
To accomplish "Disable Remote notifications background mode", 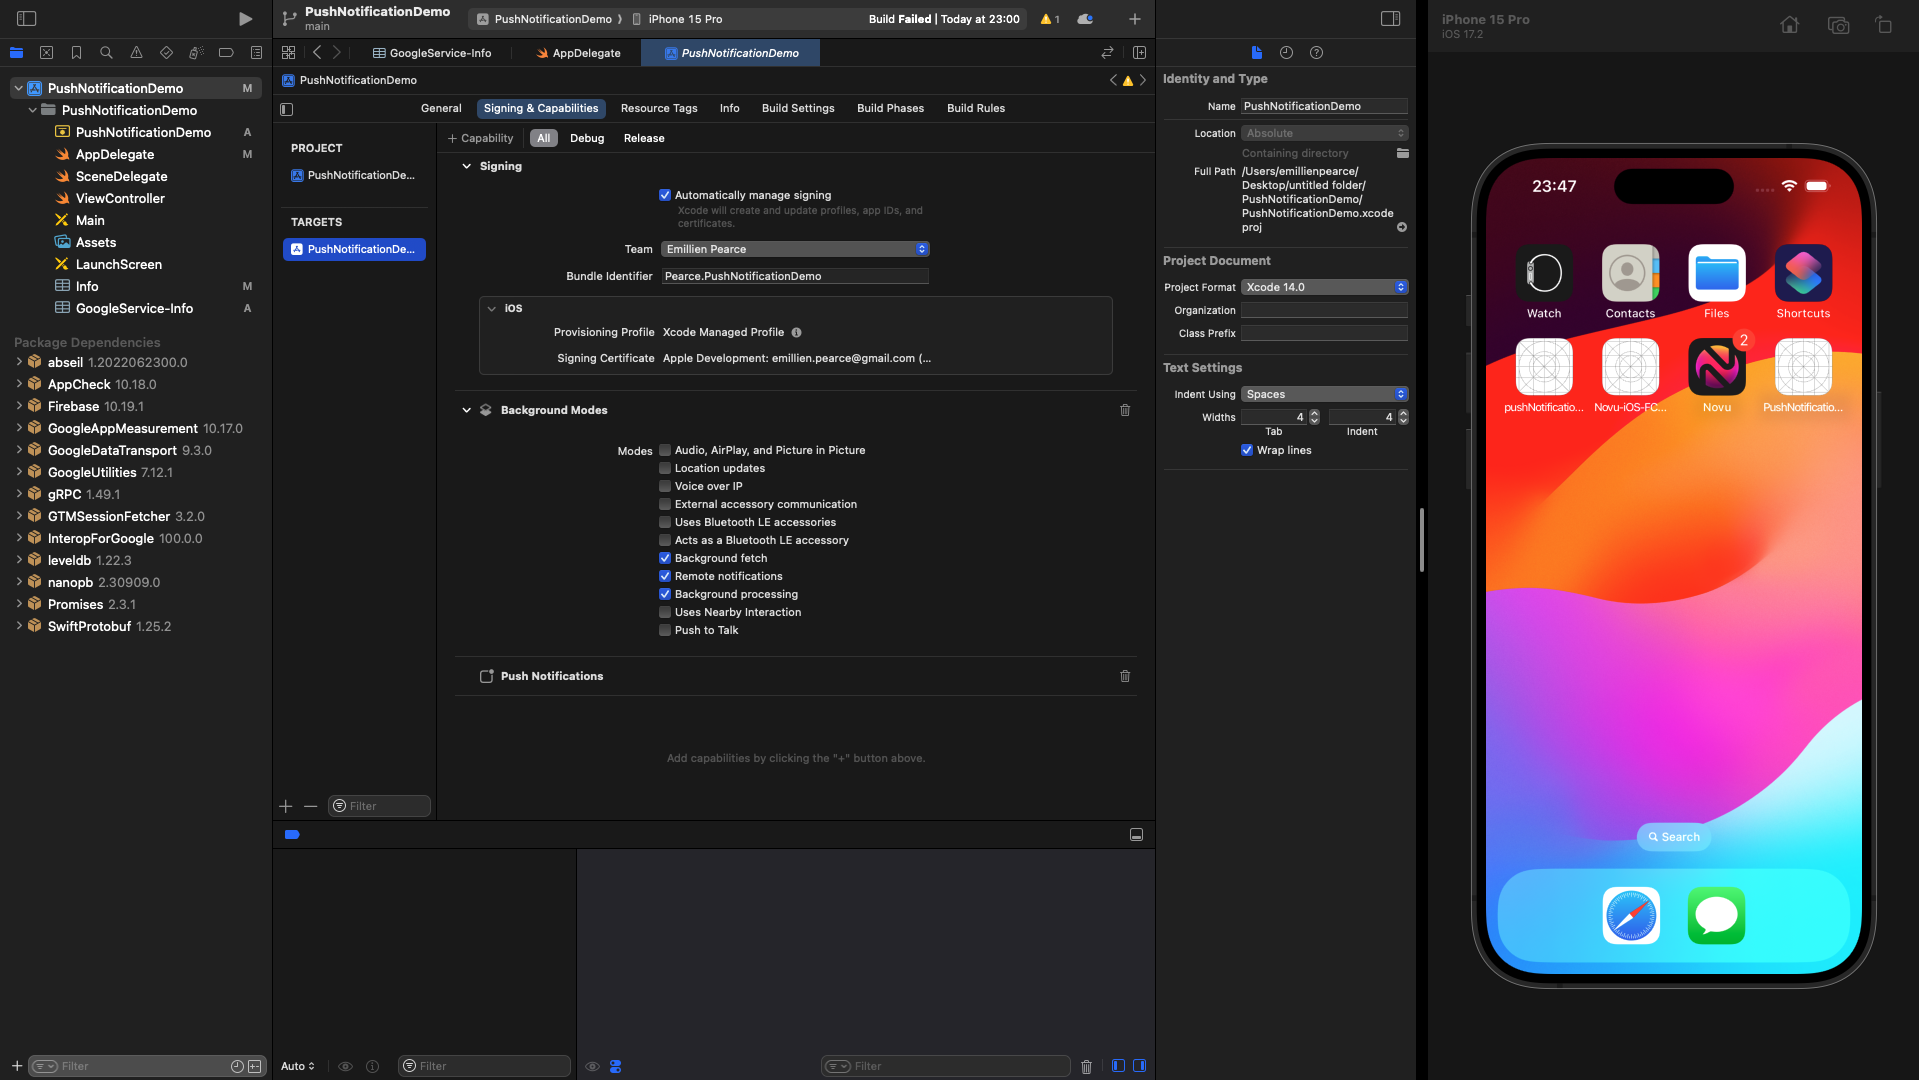I will pyautogui.click(x=665, y=576).
